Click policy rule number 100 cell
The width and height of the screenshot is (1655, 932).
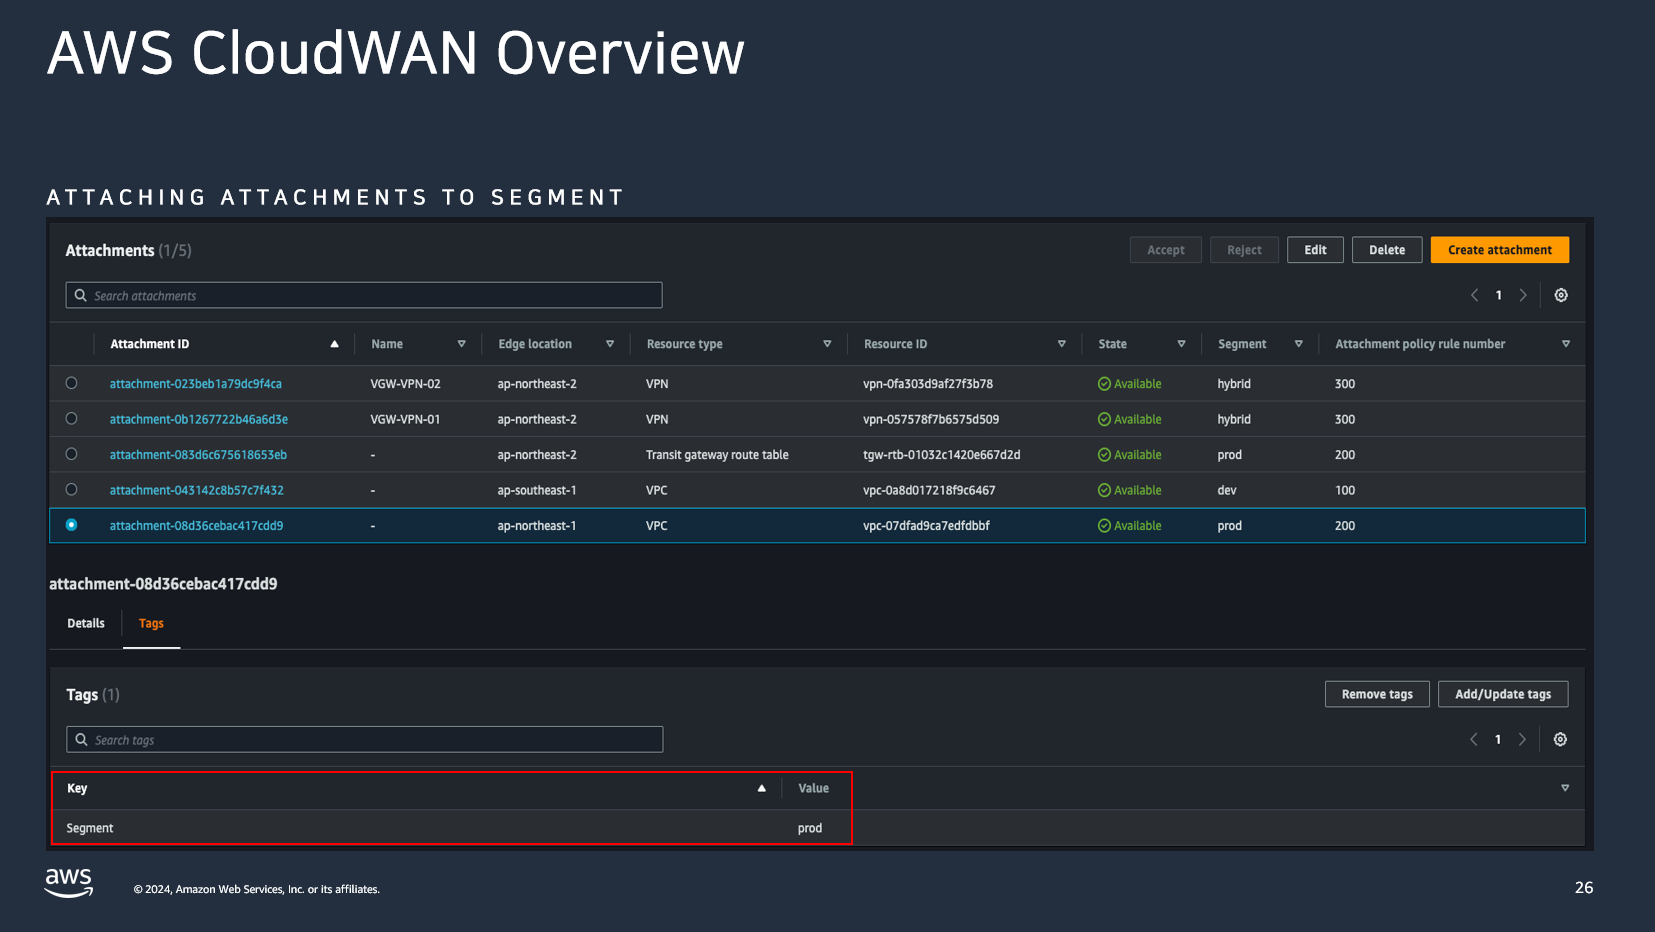point(1345,490)
